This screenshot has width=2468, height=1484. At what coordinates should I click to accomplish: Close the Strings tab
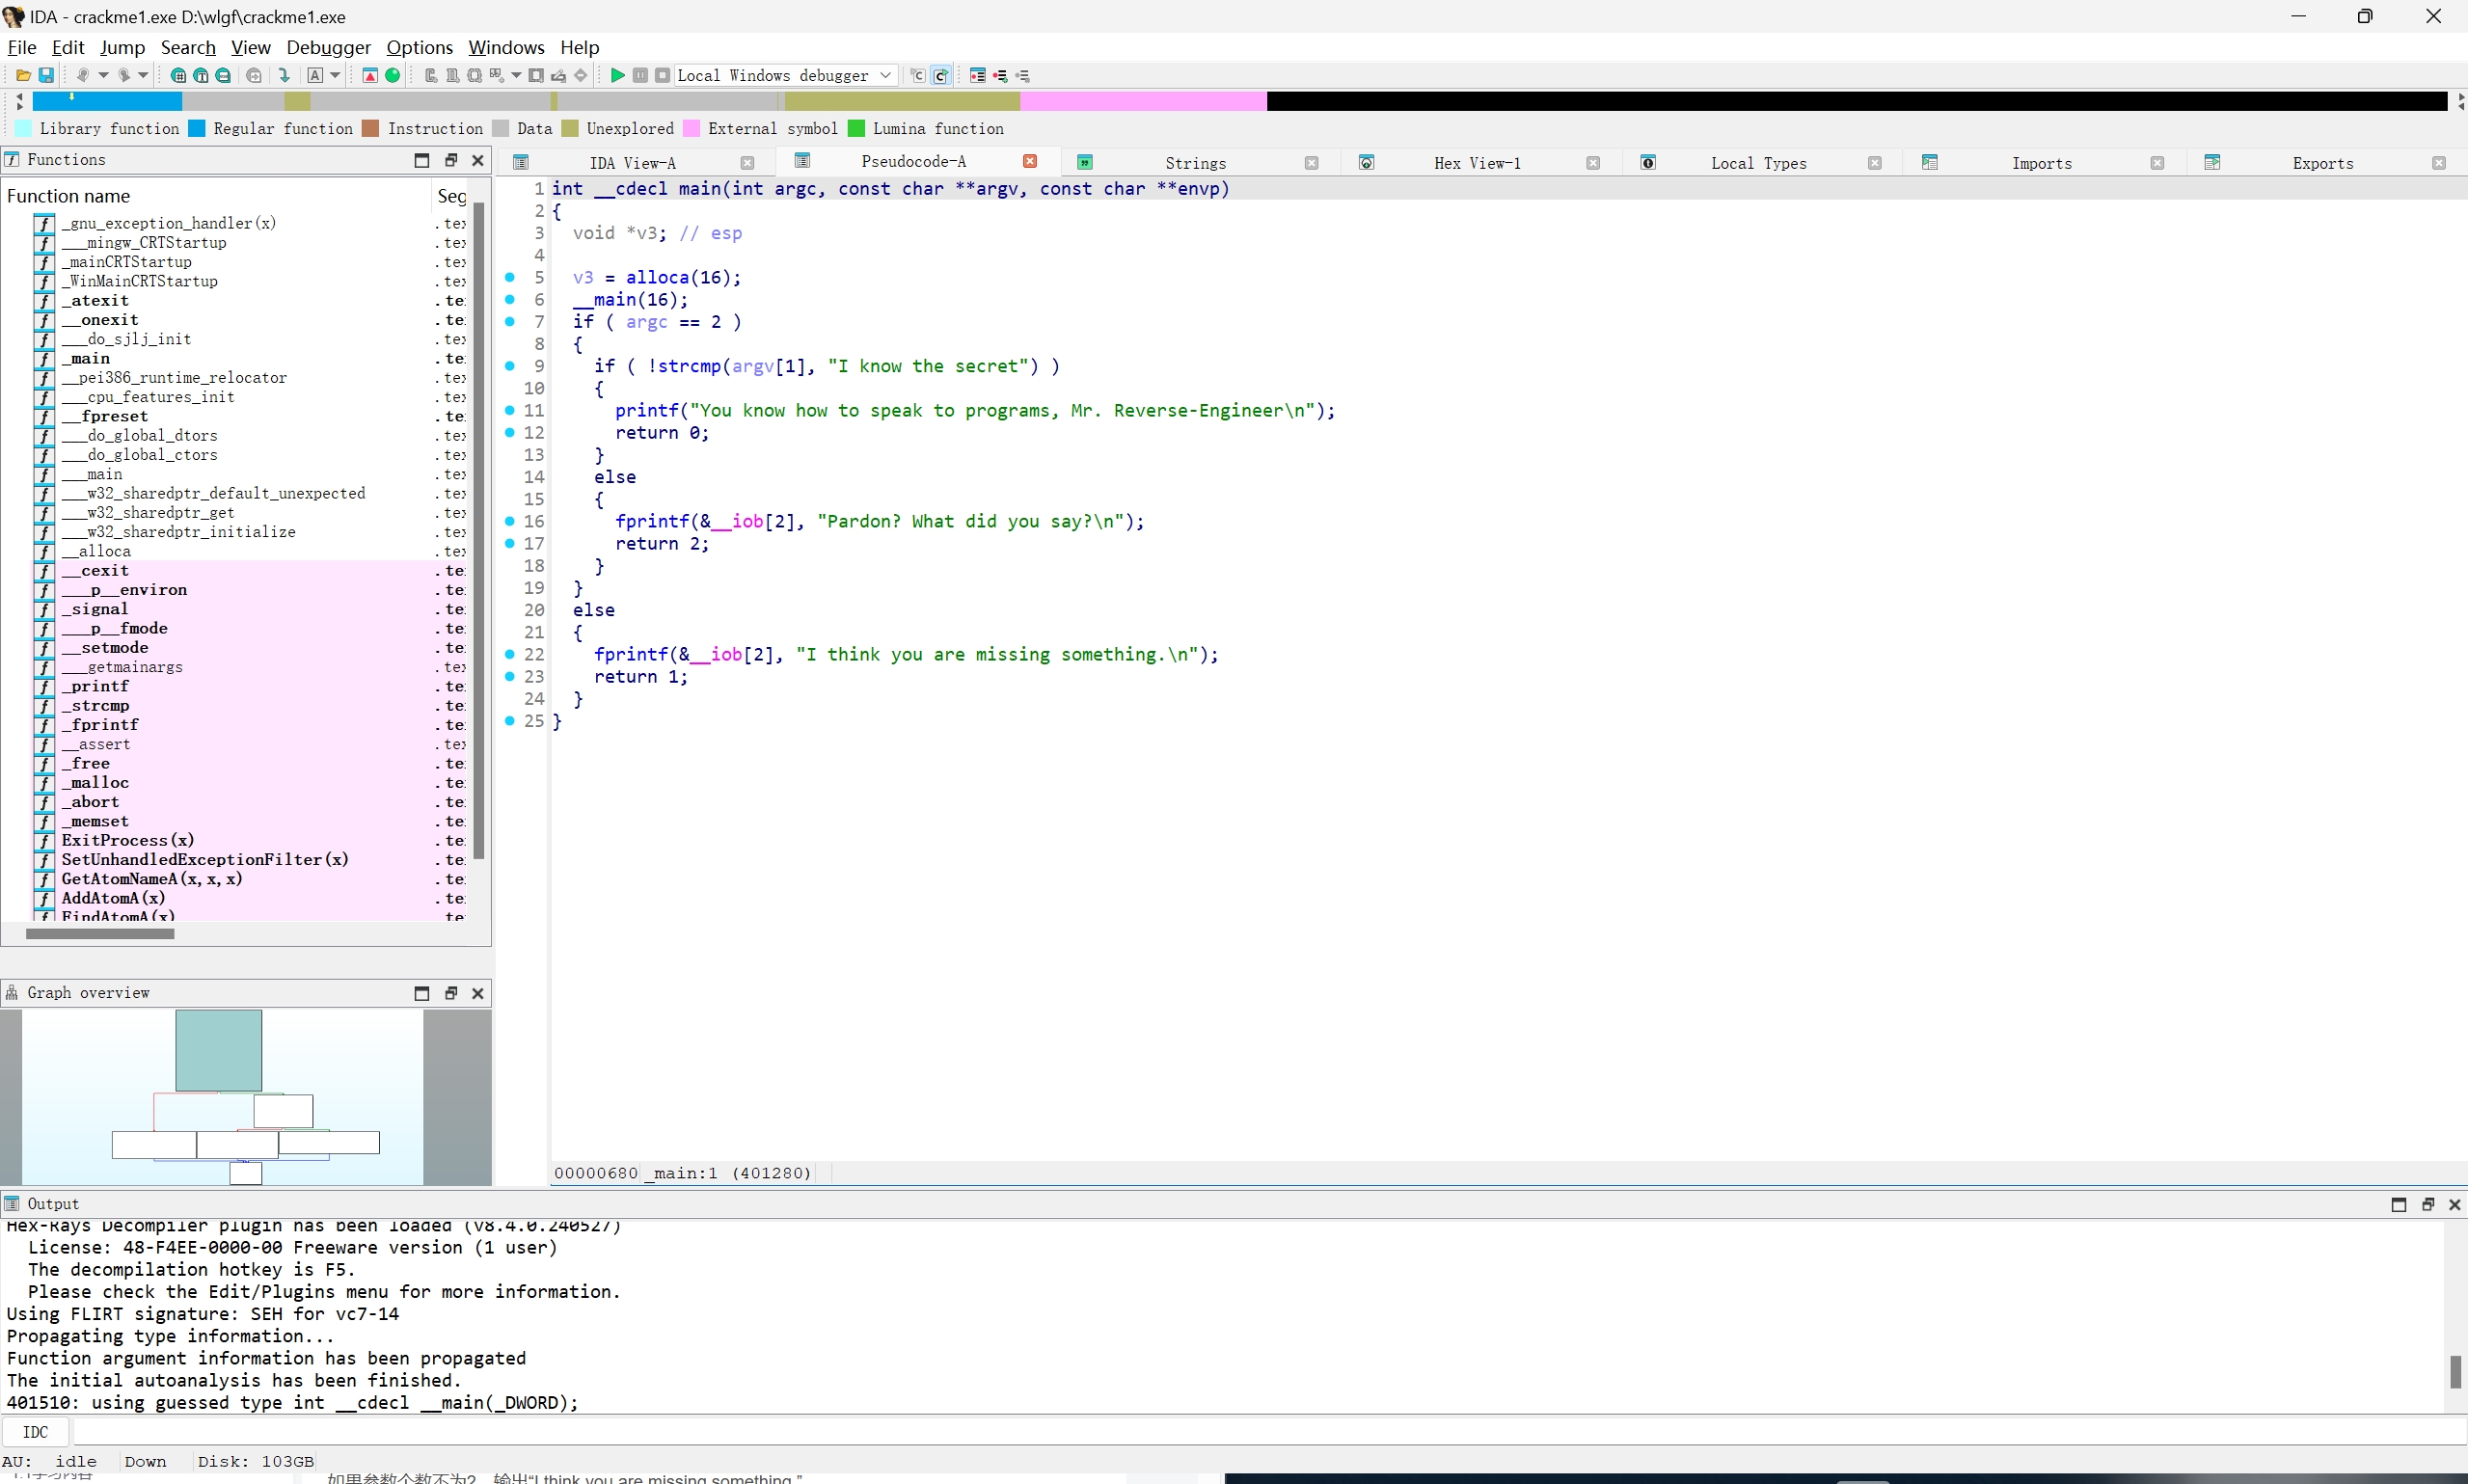[x=1311, y=163]
